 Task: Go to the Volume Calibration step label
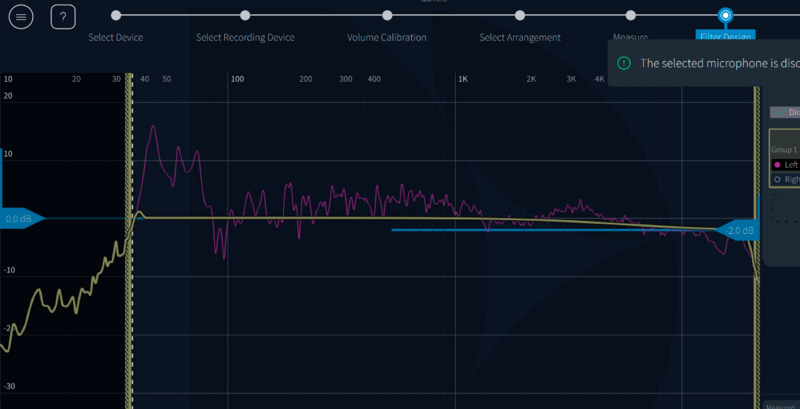click(387, 38)
